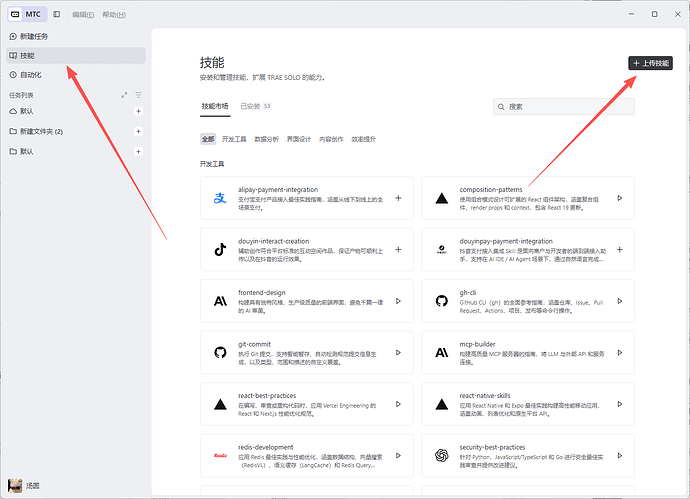
Task: Run redis-development with play icon
Action: (x=398, y=455)
